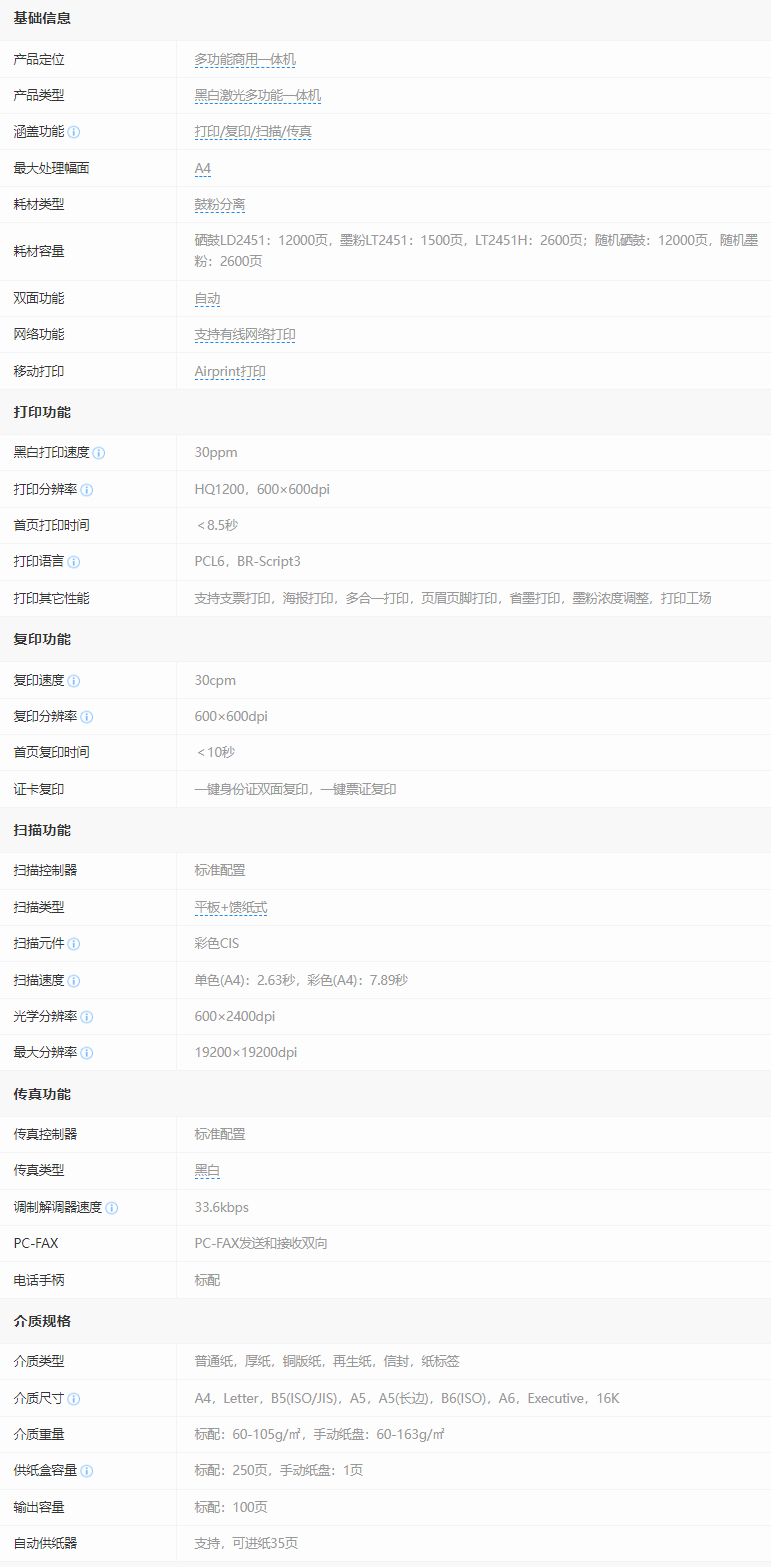Viewport: 771px width, 1567px height.
Task: Click info icon next to 光学分辨率
Action: pyautogui.click(x=87, y=1017)
